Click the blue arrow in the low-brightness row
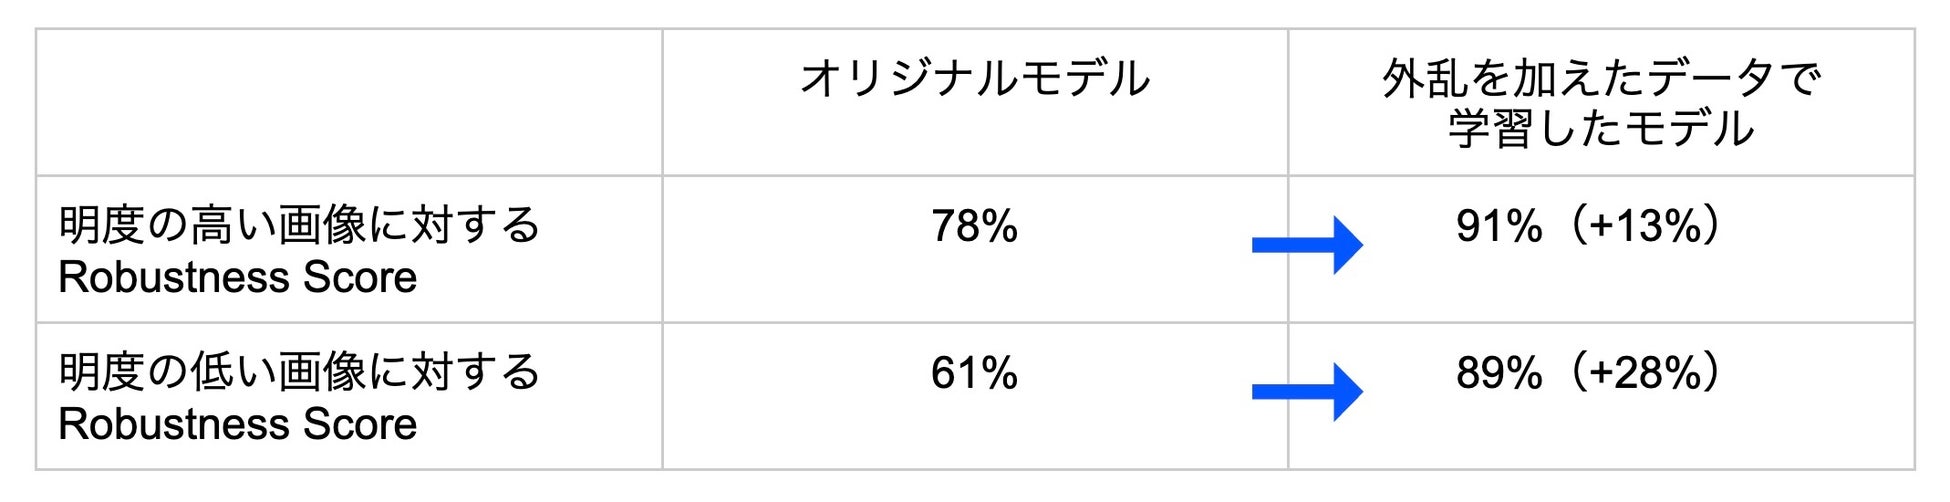 click(x=1307, y=392)
